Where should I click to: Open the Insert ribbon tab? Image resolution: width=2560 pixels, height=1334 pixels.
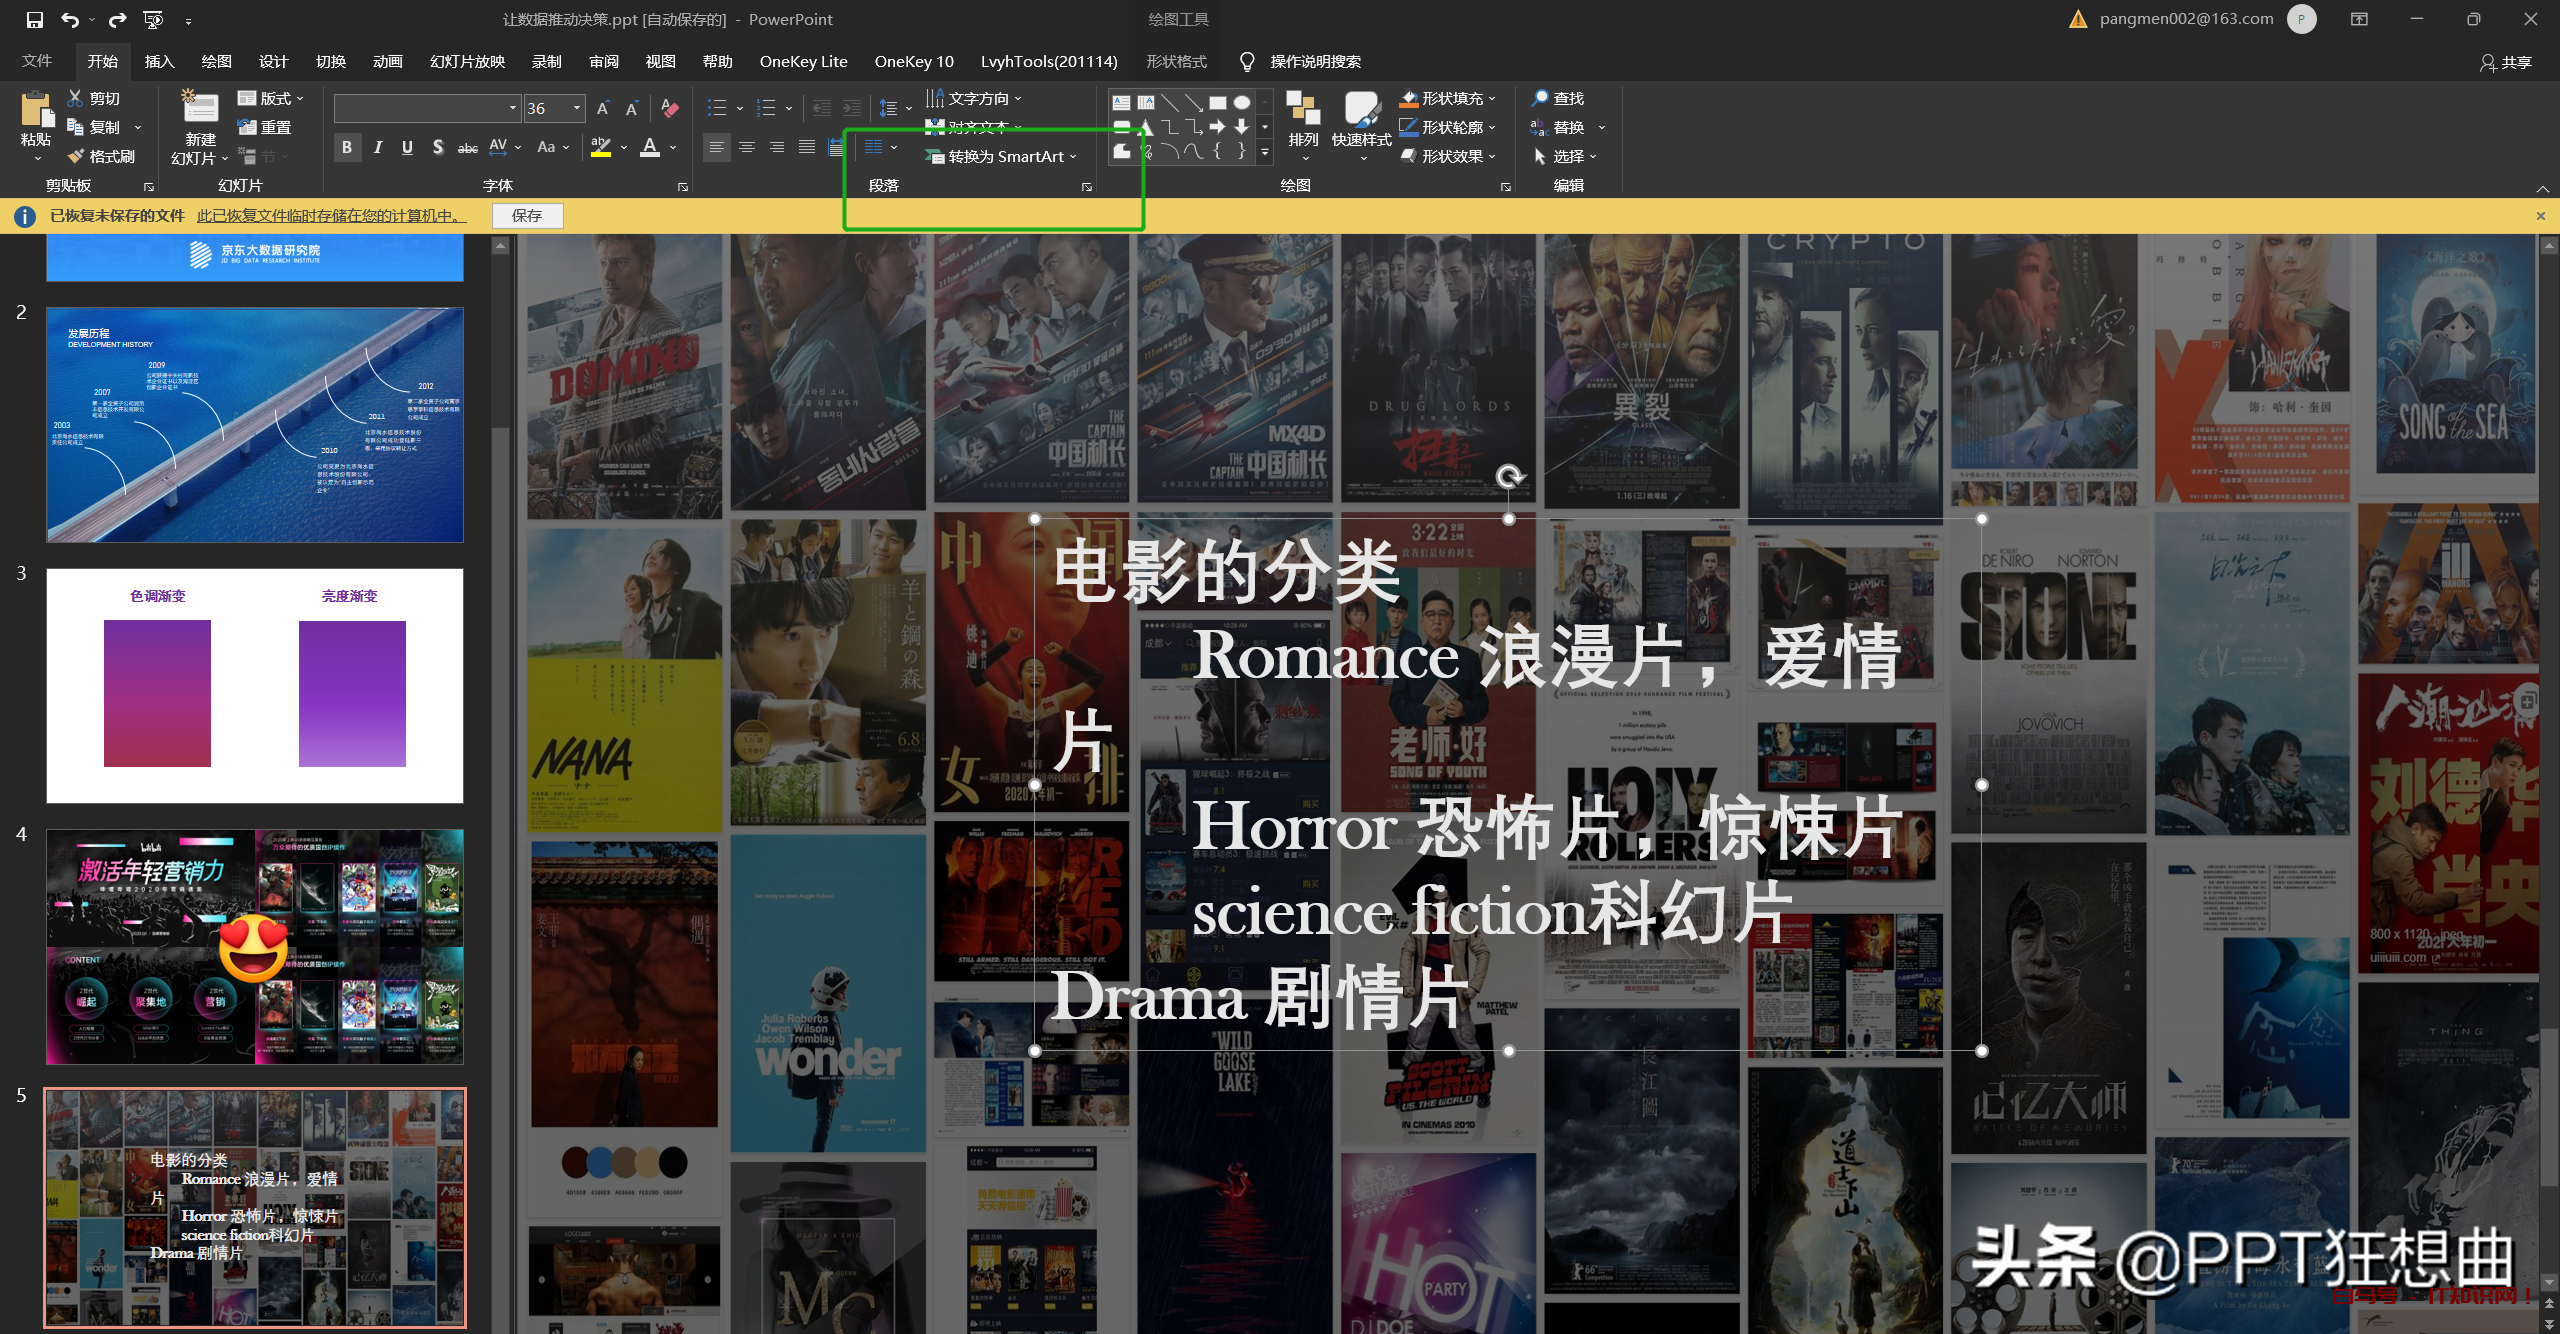click(x=159, y=61)
